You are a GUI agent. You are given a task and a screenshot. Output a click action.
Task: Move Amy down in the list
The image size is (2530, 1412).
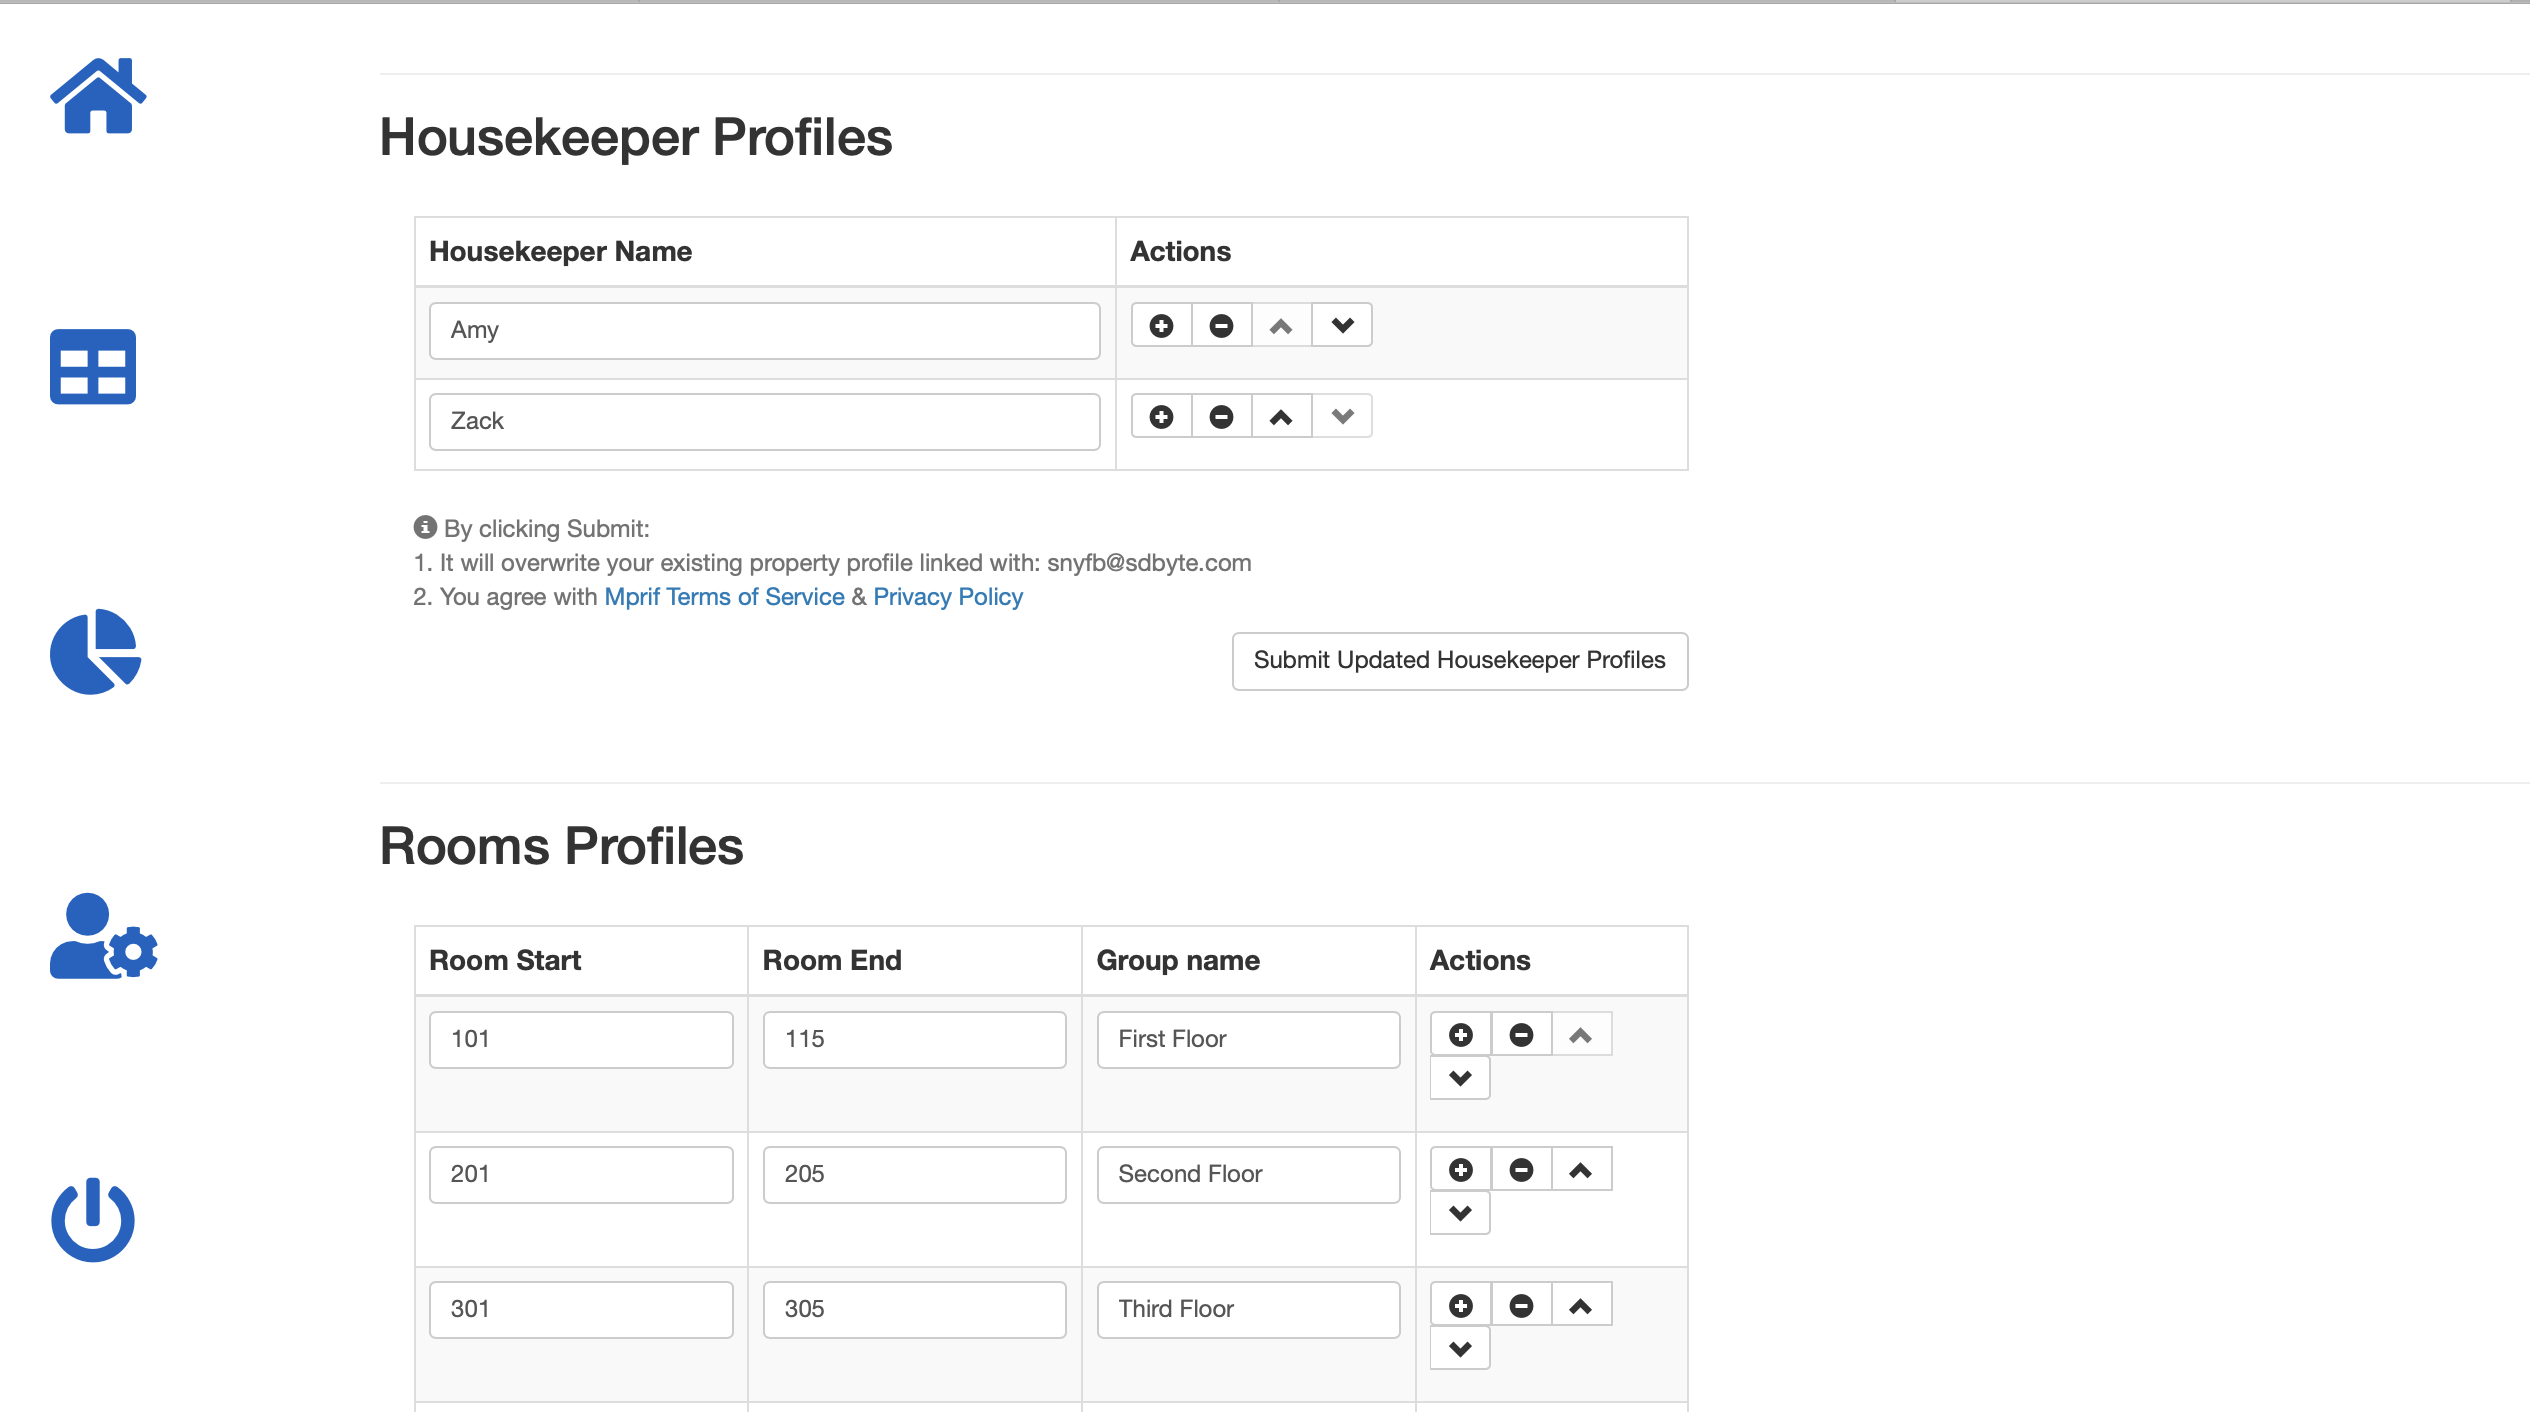click(1342, 326)
